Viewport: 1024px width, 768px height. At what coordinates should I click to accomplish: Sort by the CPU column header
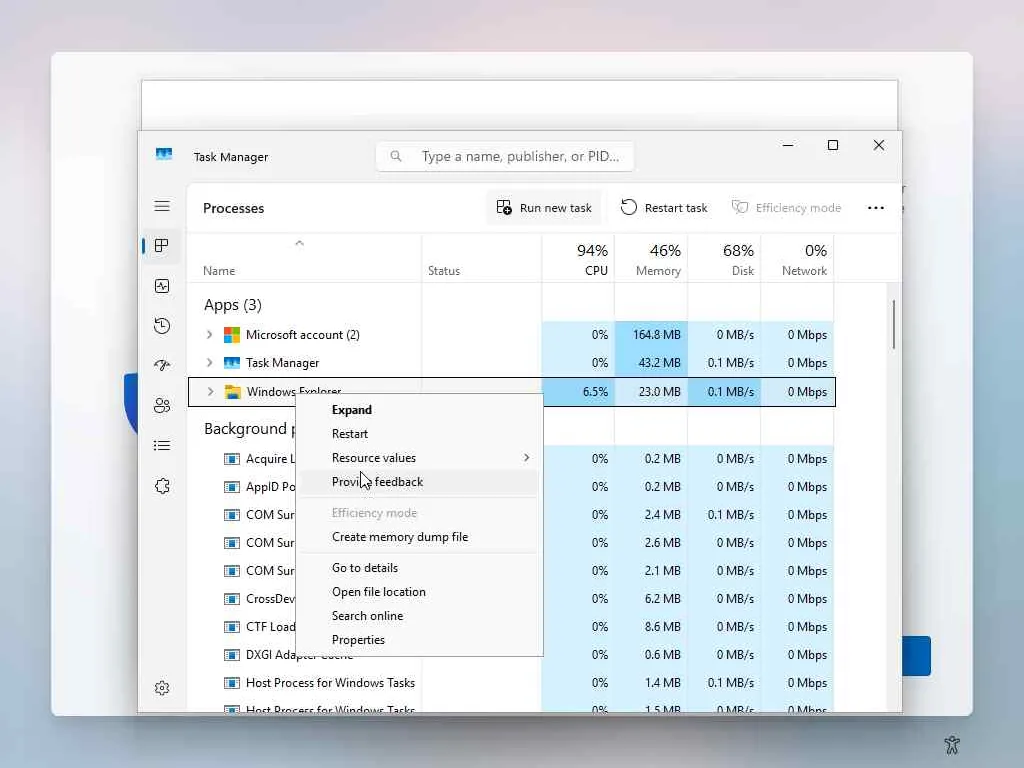pos(578,259)
